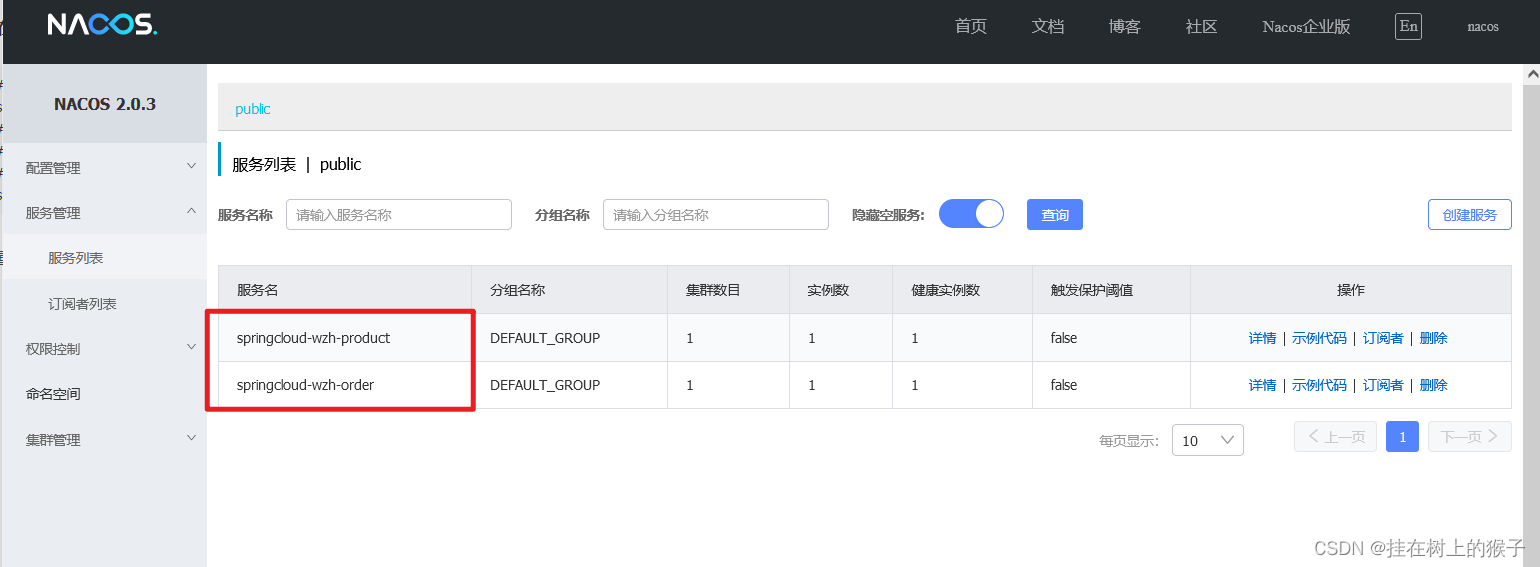This screenshot has width=1540, height=567.
Task: Open 订阅者列表 in the sidebar
Action: (x=82, y=304)
